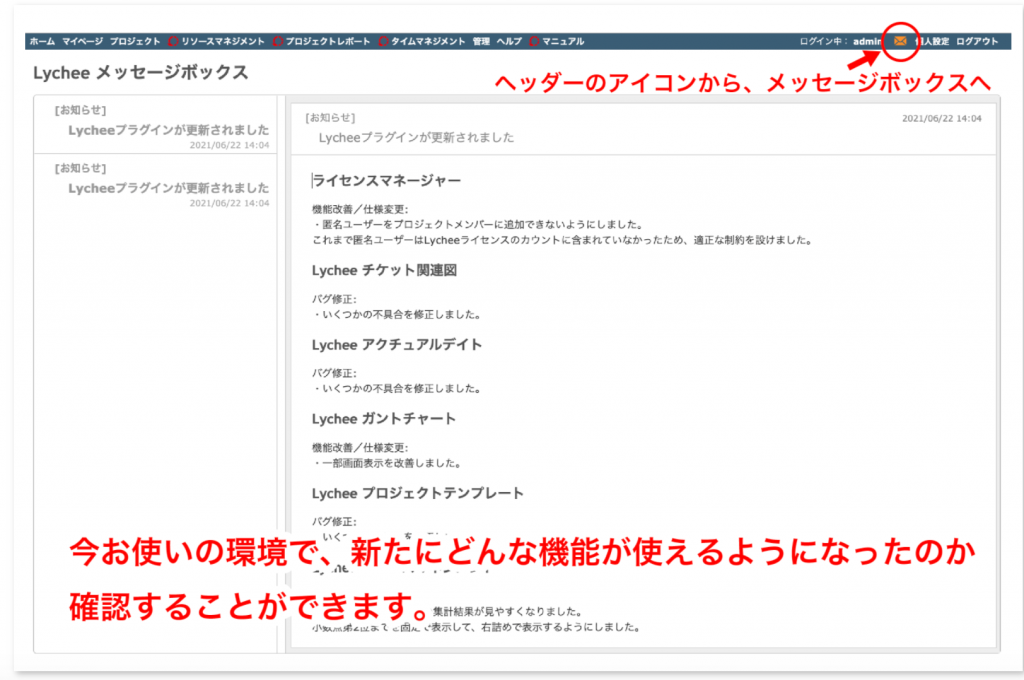Click the Lychee icon beside タイムマネジメント

(x=383, y=41)
